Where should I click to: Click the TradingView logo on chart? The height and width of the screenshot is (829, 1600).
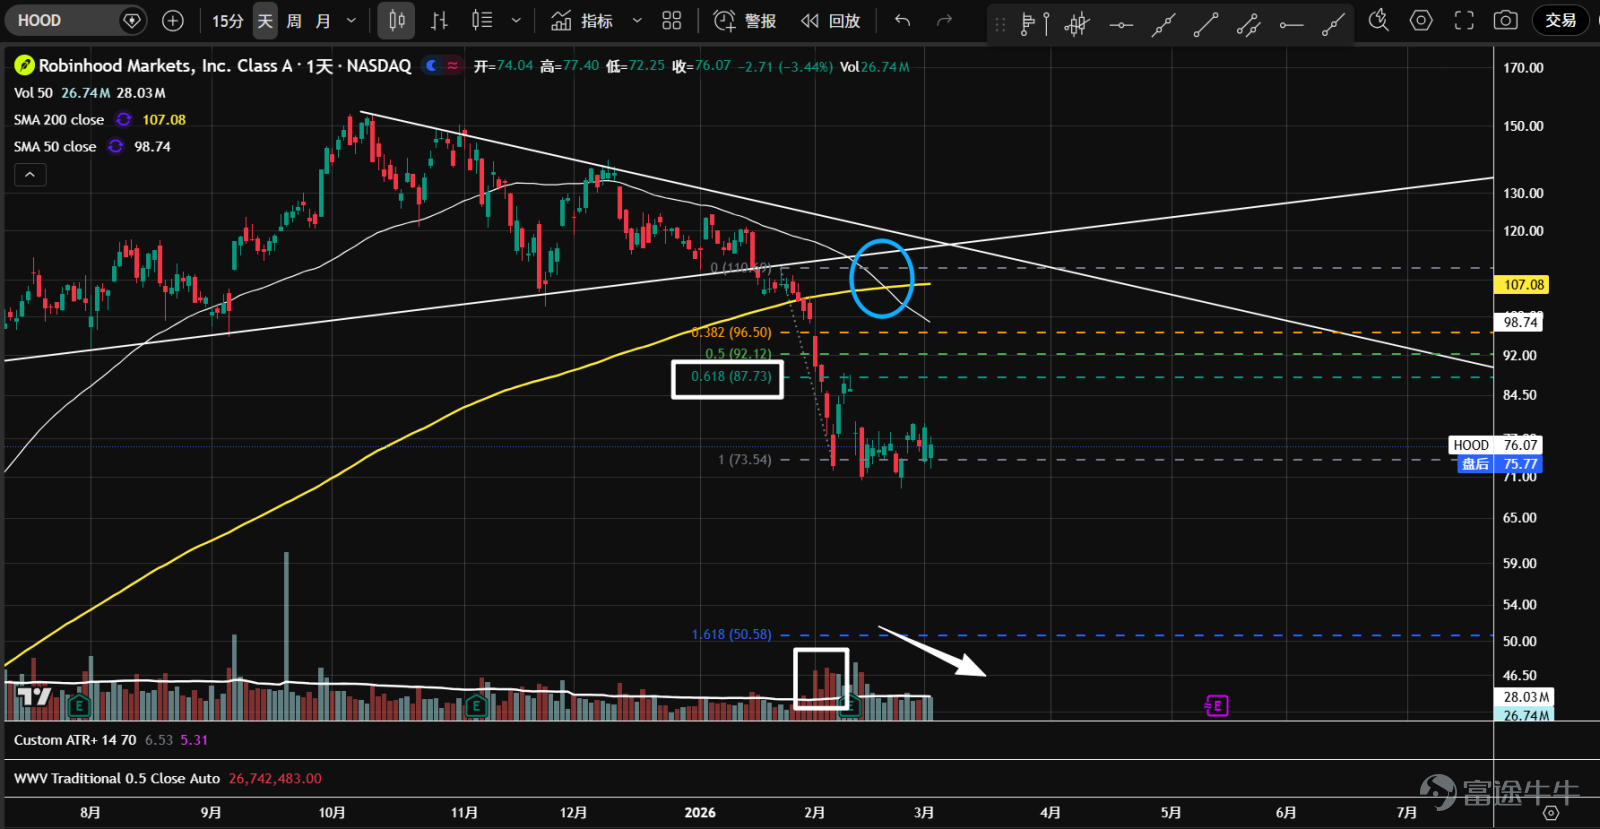click(35, 696)
